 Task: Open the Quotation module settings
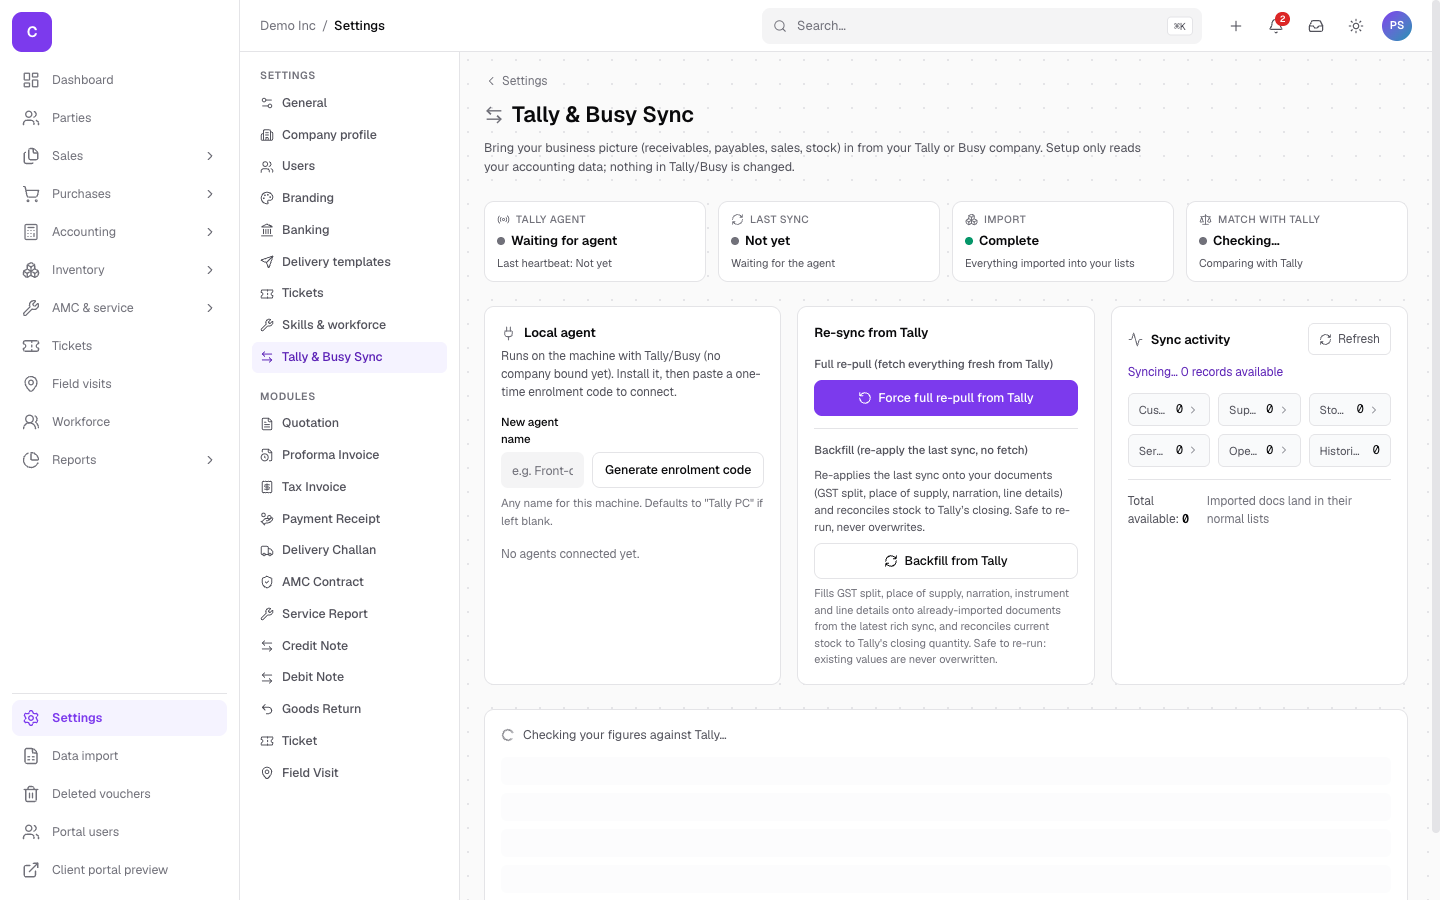point(349,423)
